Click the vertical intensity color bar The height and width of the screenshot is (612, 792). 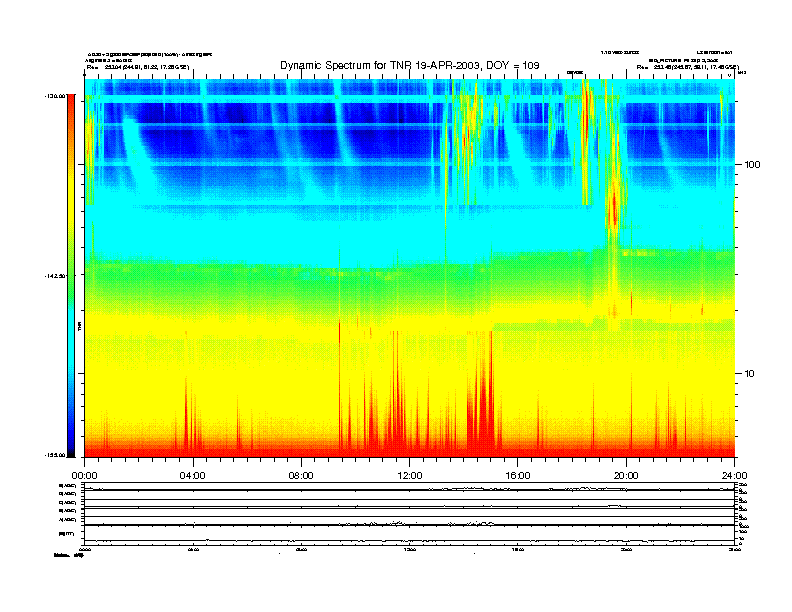(x=71, y=275)
